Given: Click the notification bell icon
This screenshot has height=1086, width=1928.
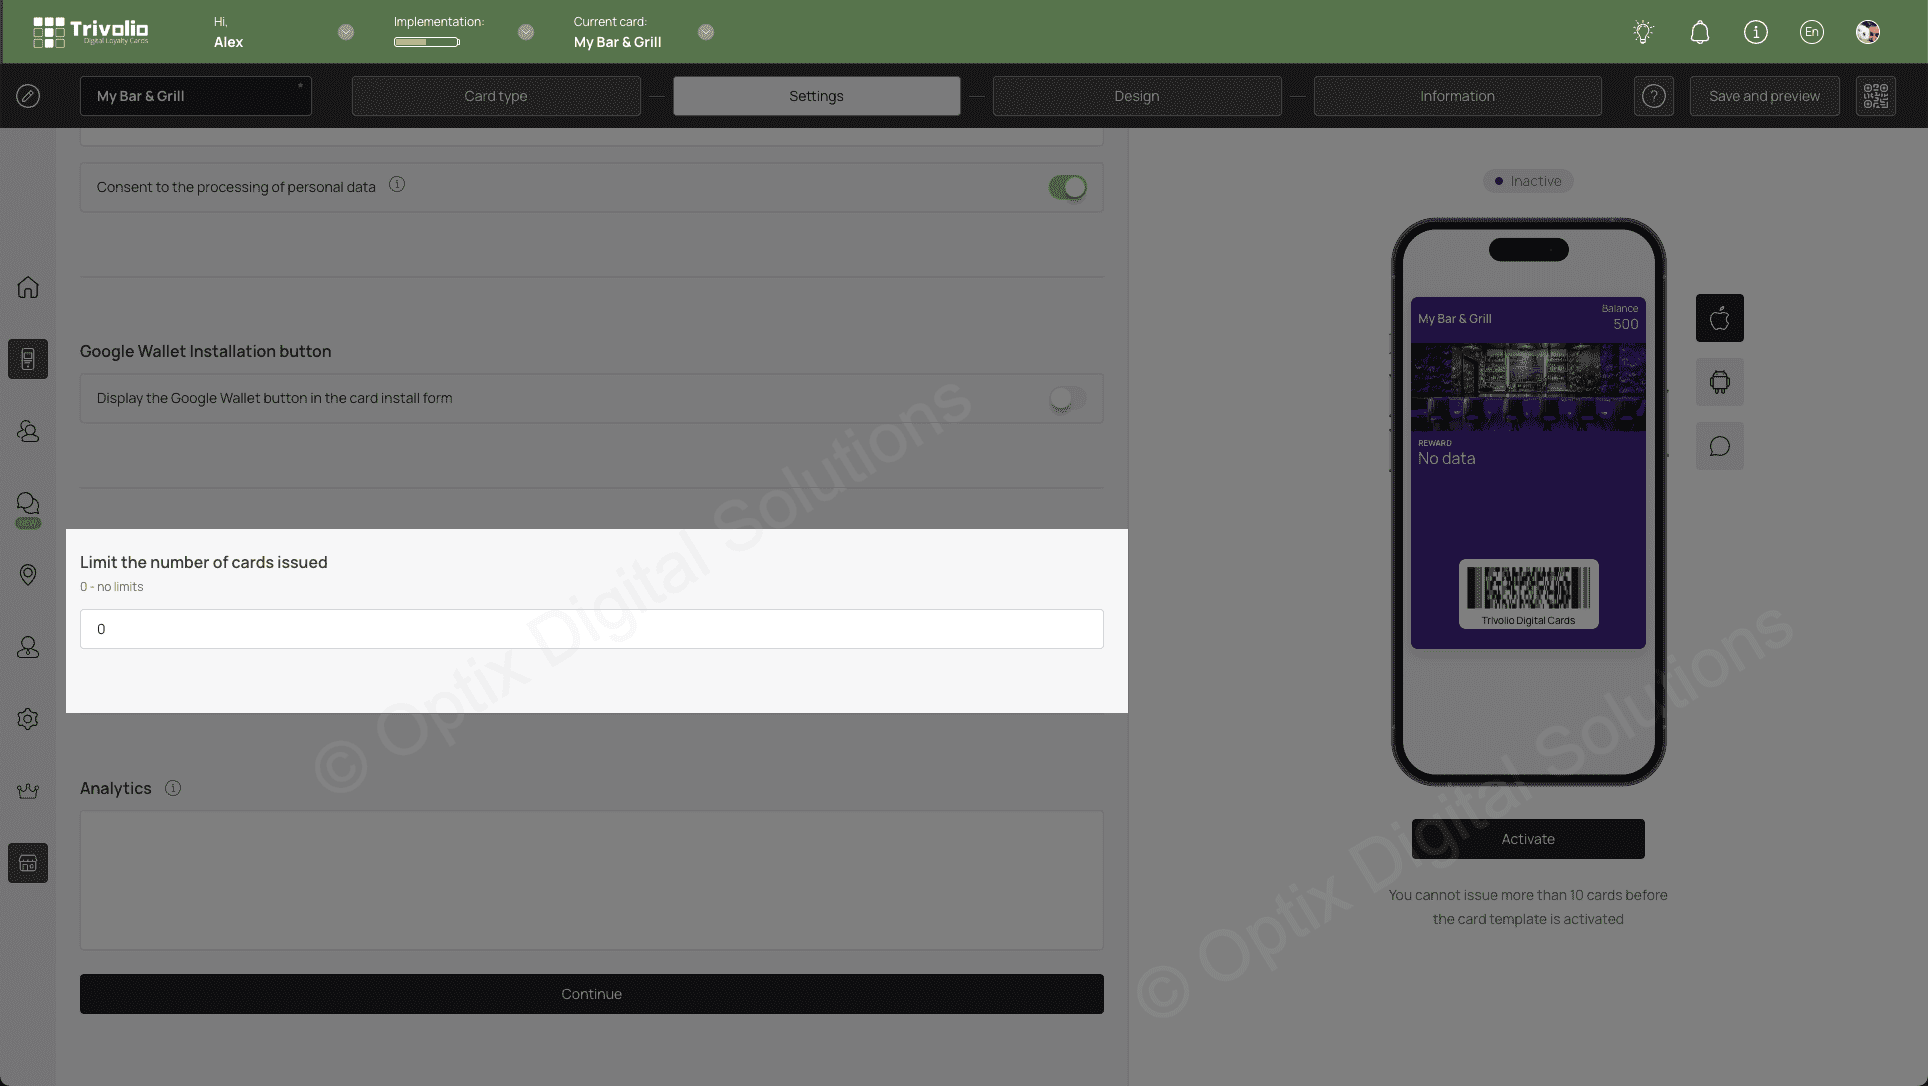Looking at the screenshot, I should [x=1699, y=30].
